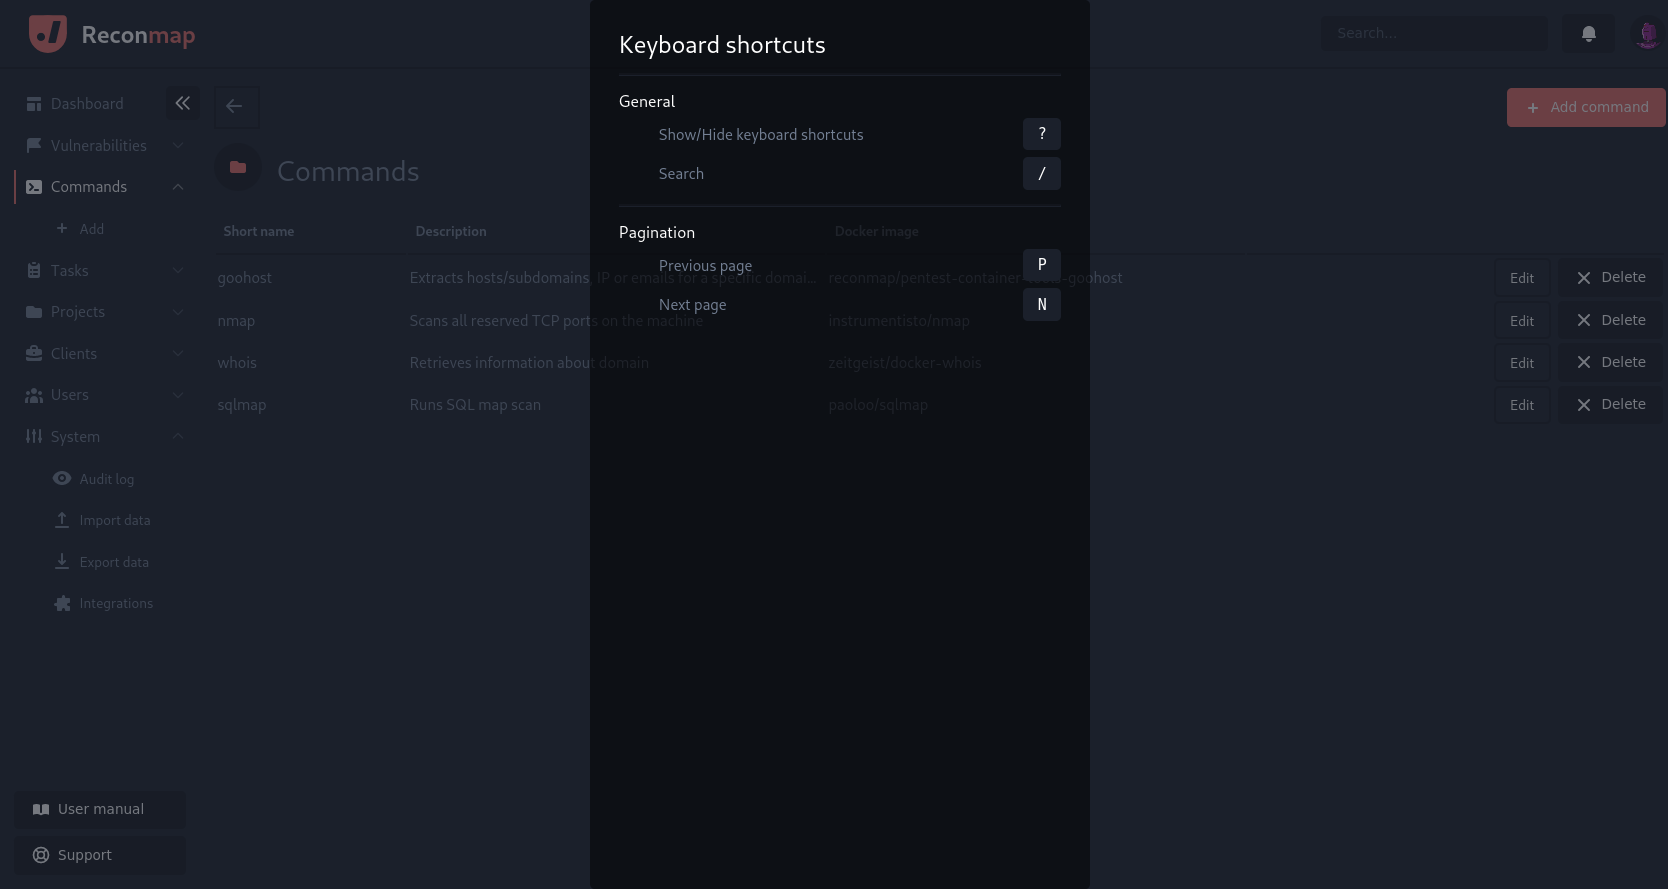Go back using the arrow button
Image resolution: width=1668 pixels, height=889 pixels.
click(x=236, y=107)
